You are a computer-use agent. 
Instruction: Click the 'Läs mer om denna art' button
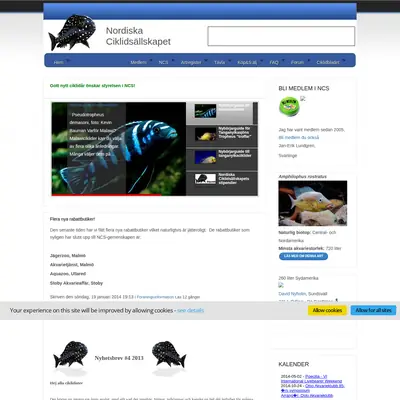(x=303, y=256)
